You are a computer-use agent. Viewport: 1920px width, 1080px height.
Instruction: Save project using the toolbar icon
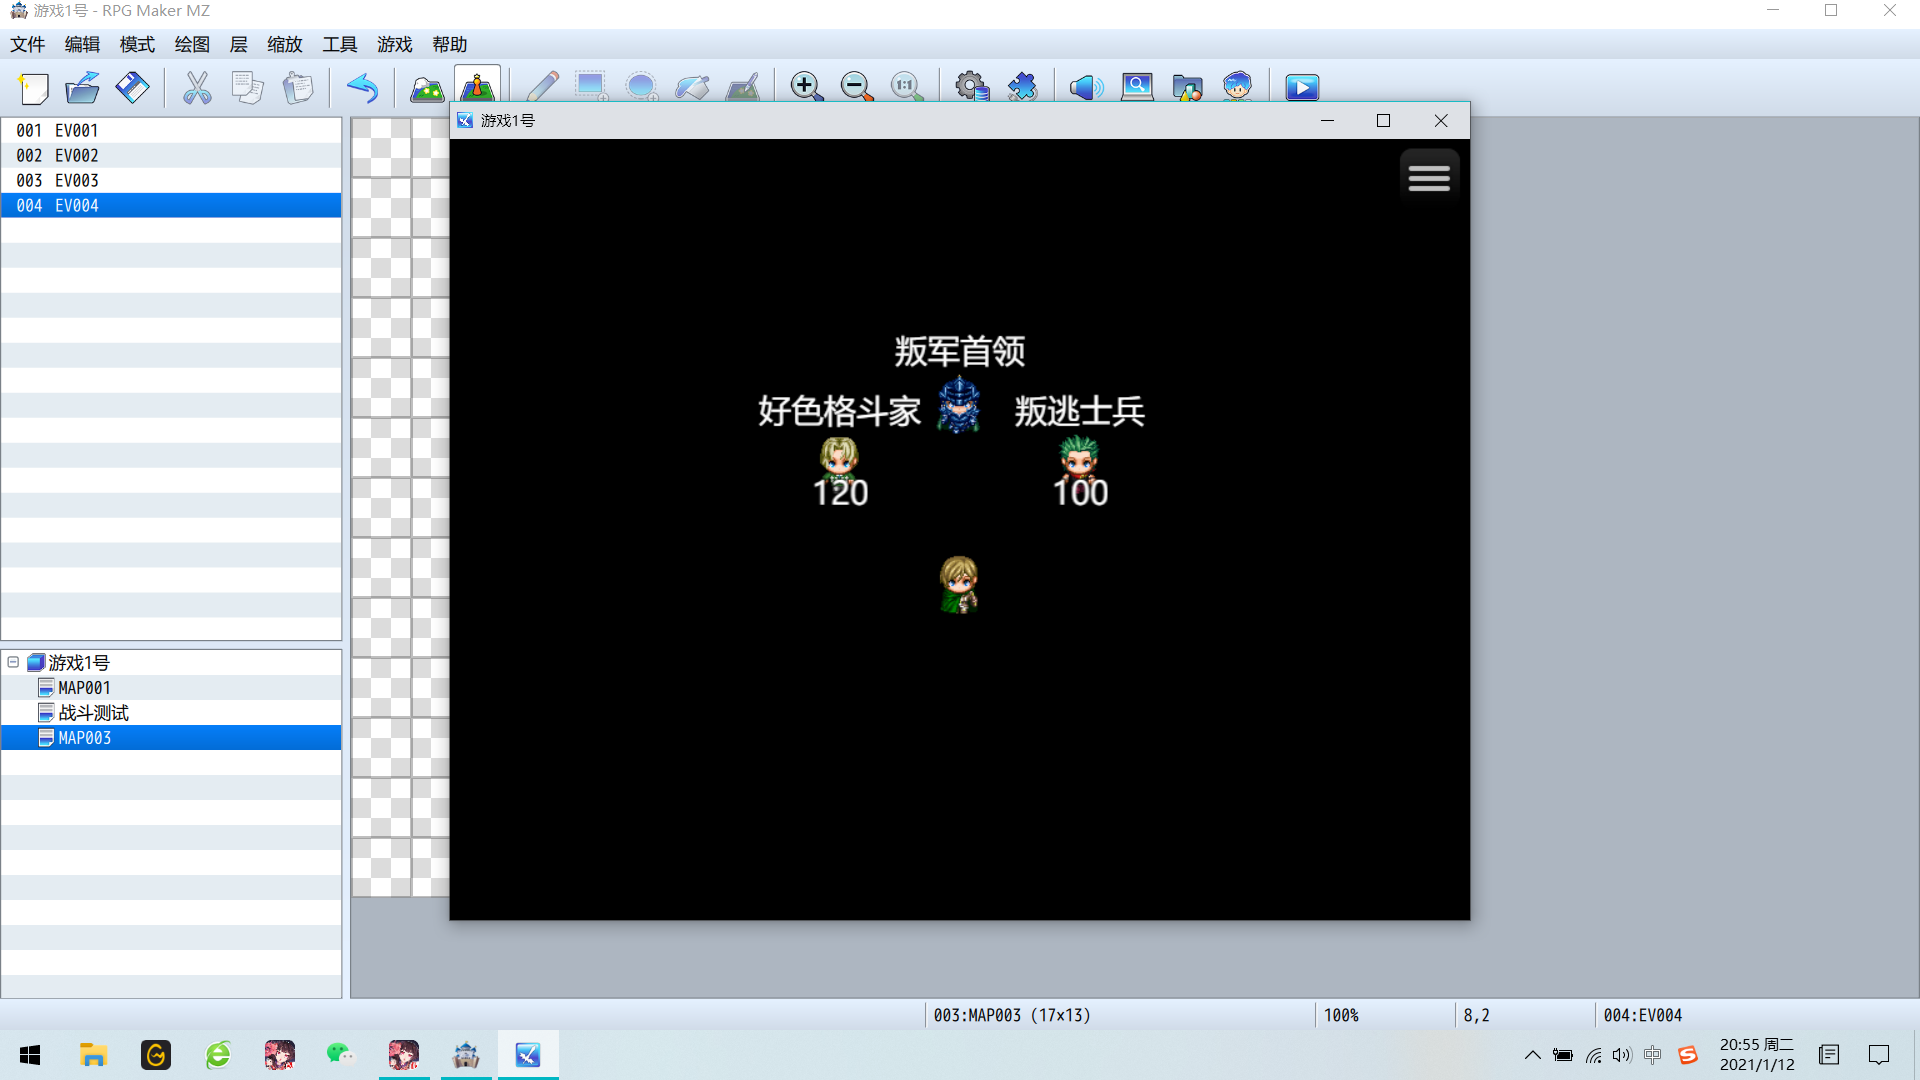[132, 88]
